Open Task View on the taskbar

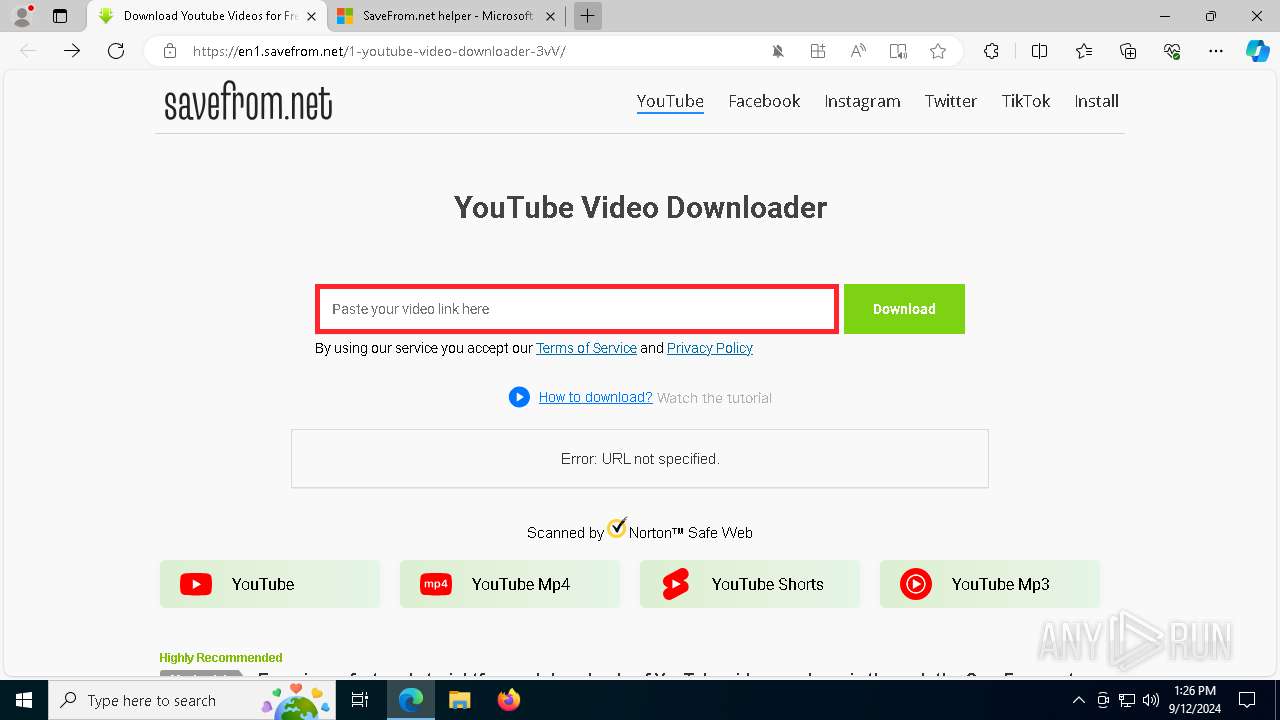[x=361, y=700]
